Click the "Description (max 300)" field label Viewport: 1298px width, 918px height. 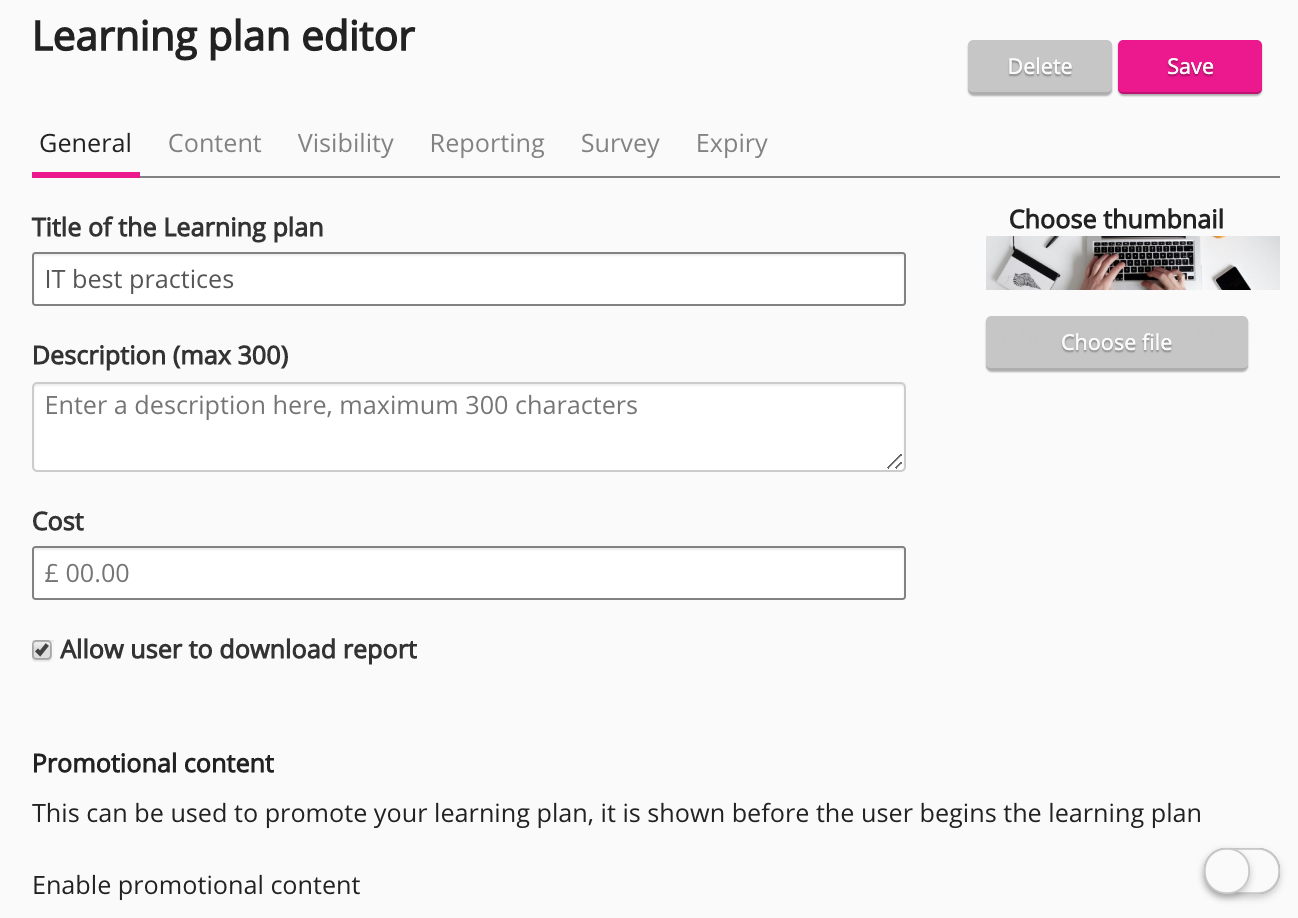click(x=160, y=356)
